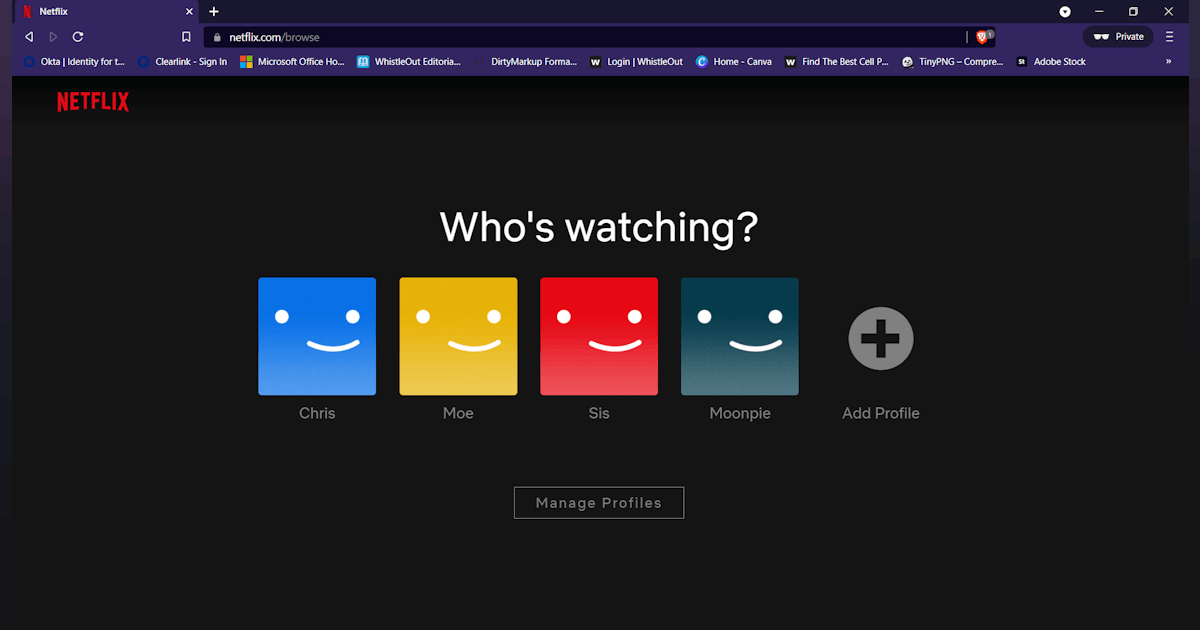Open a new browser tab
This screenshot has height=630, width=1200.
213,11
